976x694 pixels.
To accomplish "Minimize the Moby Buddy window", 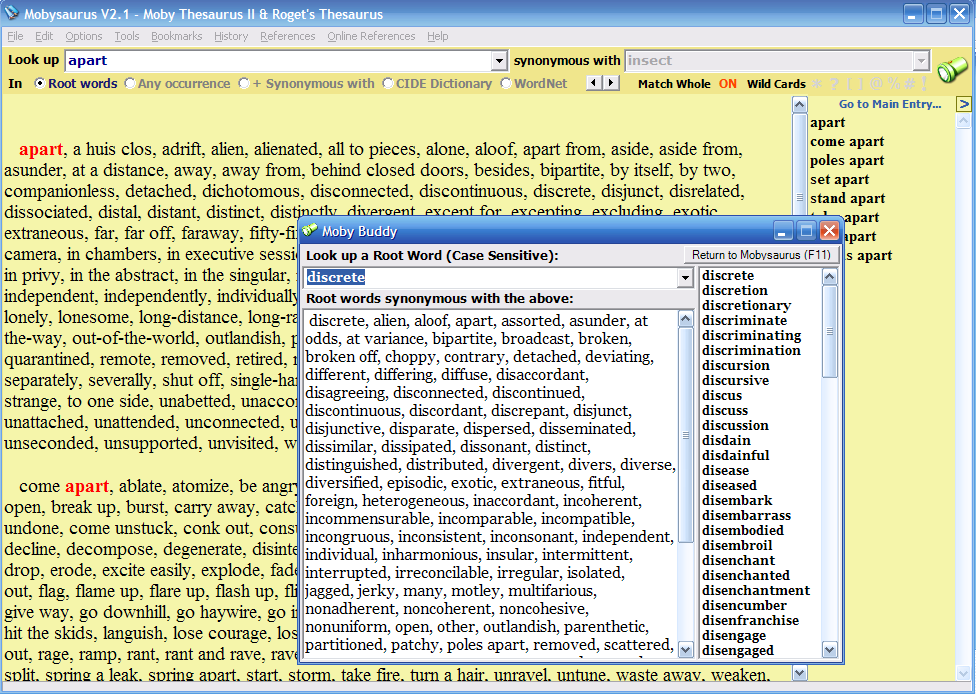I will (783, 232).
